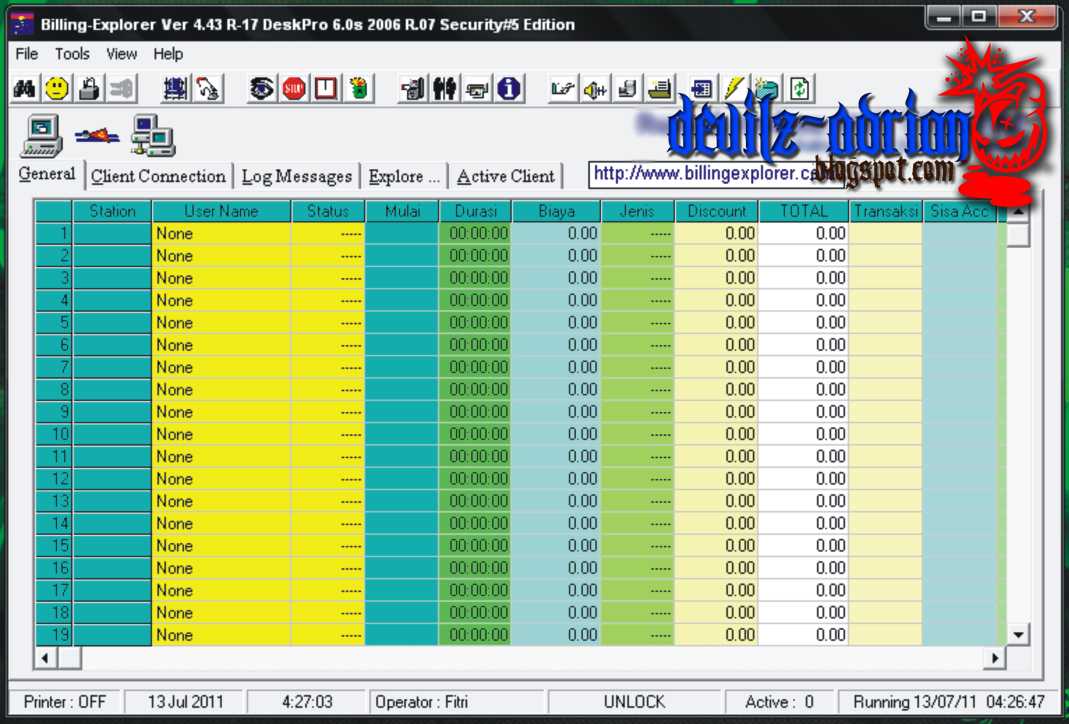The width and height of the screenshot is (1069, 724).
Task: Click the gray server tower icon
Action: (x=412, y=89)
